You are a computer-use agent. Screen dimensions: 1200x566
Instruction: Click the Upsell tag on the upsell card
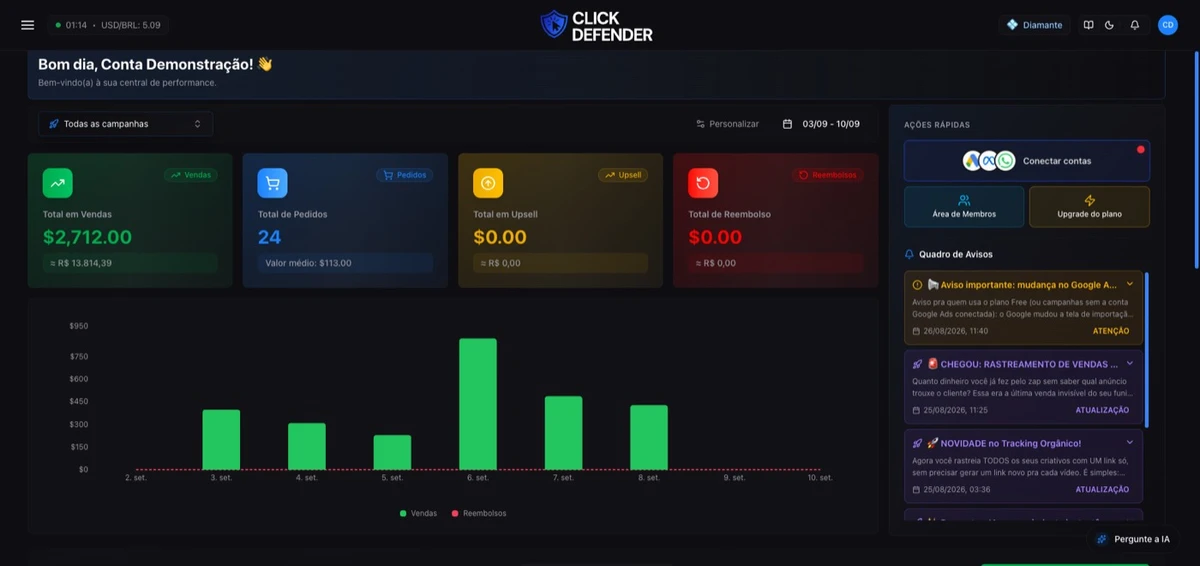pyautogui.click(x=623, y=175)
